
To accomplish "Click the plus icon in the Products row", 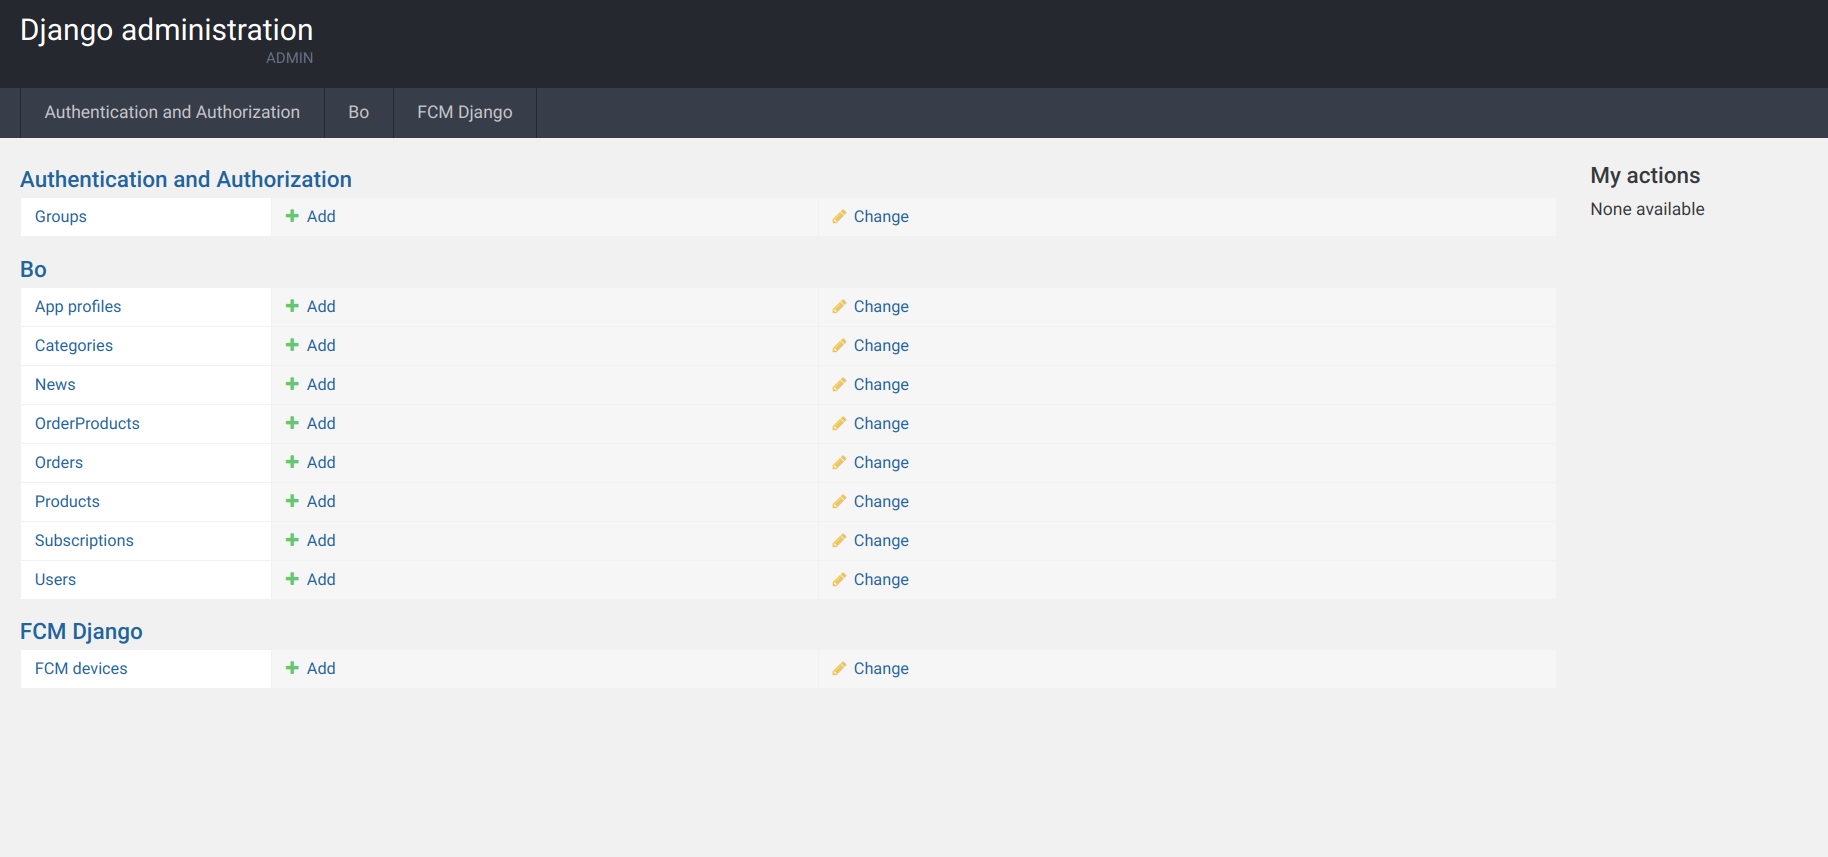I will point(292,501).
